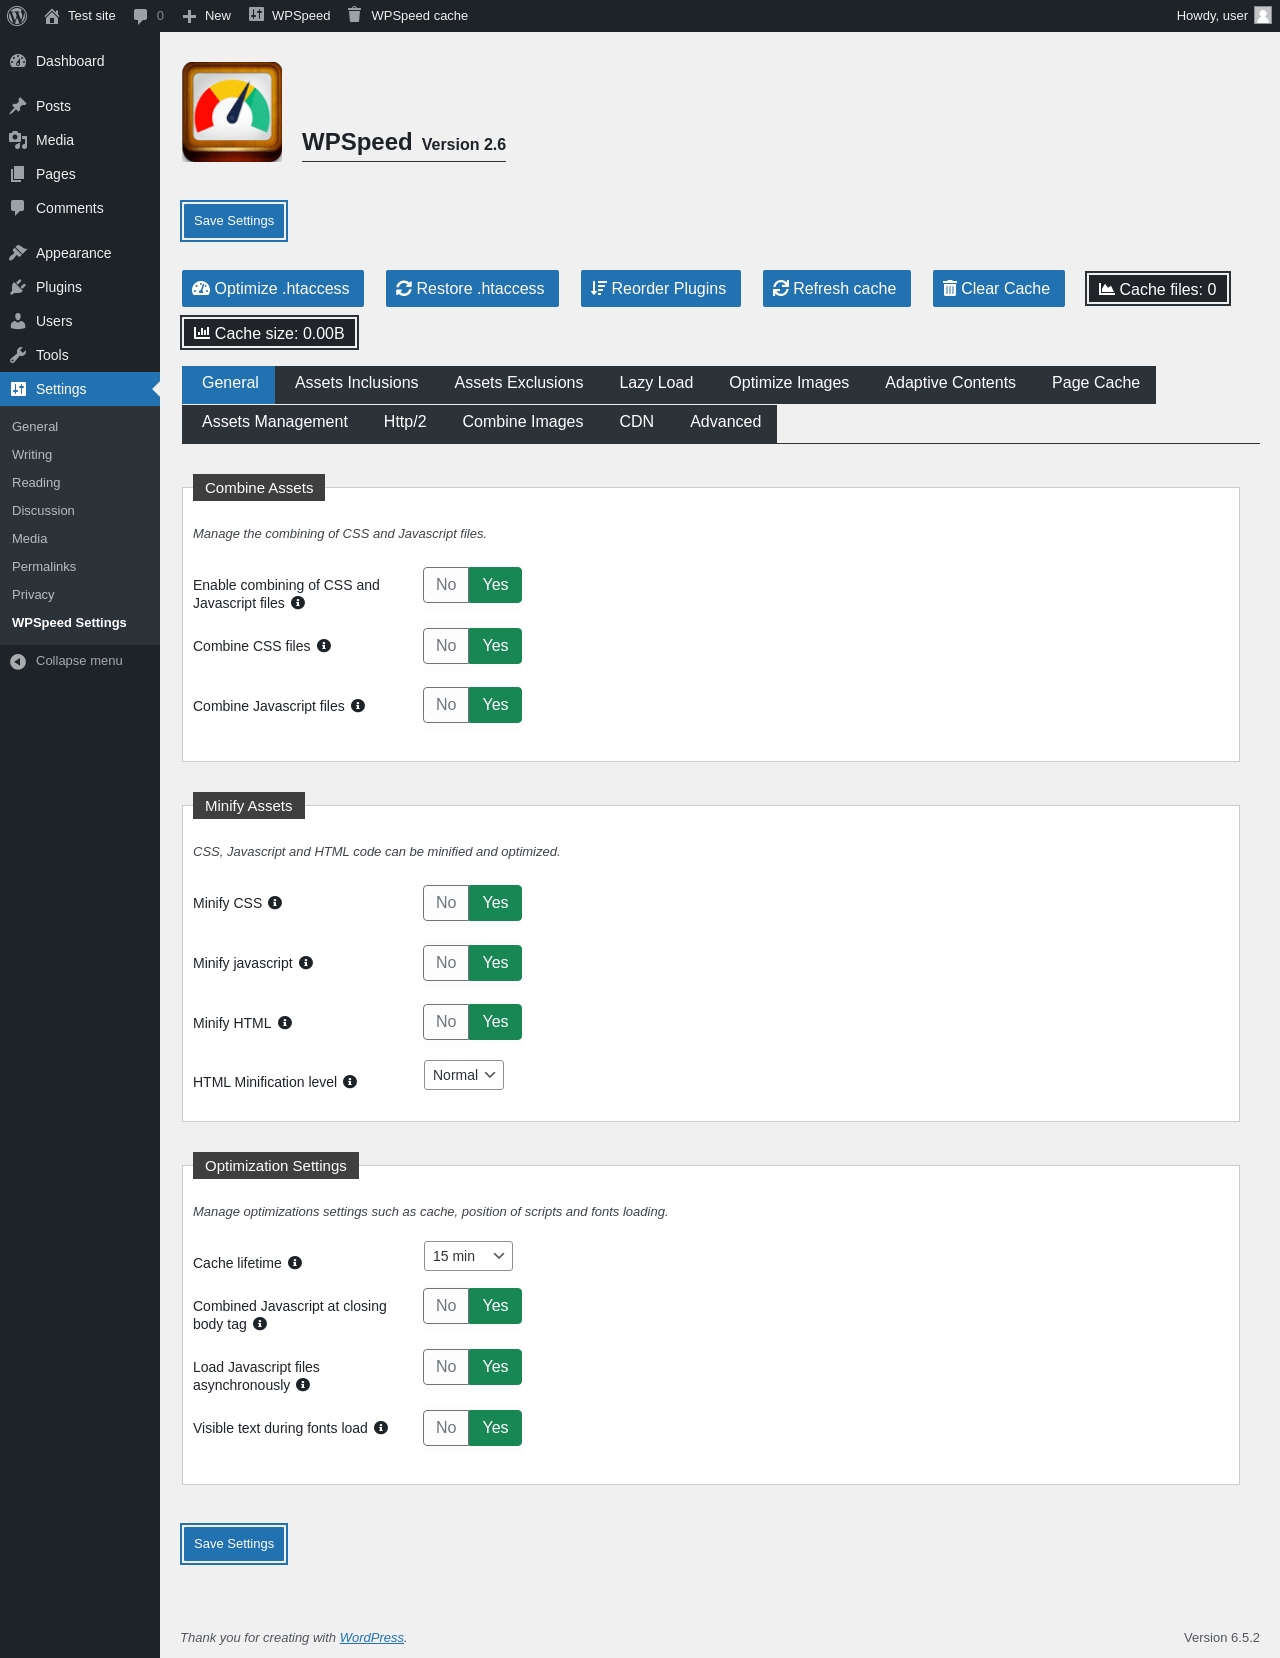Show info for Visible text during fonts load
Viewport: 1280px width, 1658px height.
tap(381, 1428)
